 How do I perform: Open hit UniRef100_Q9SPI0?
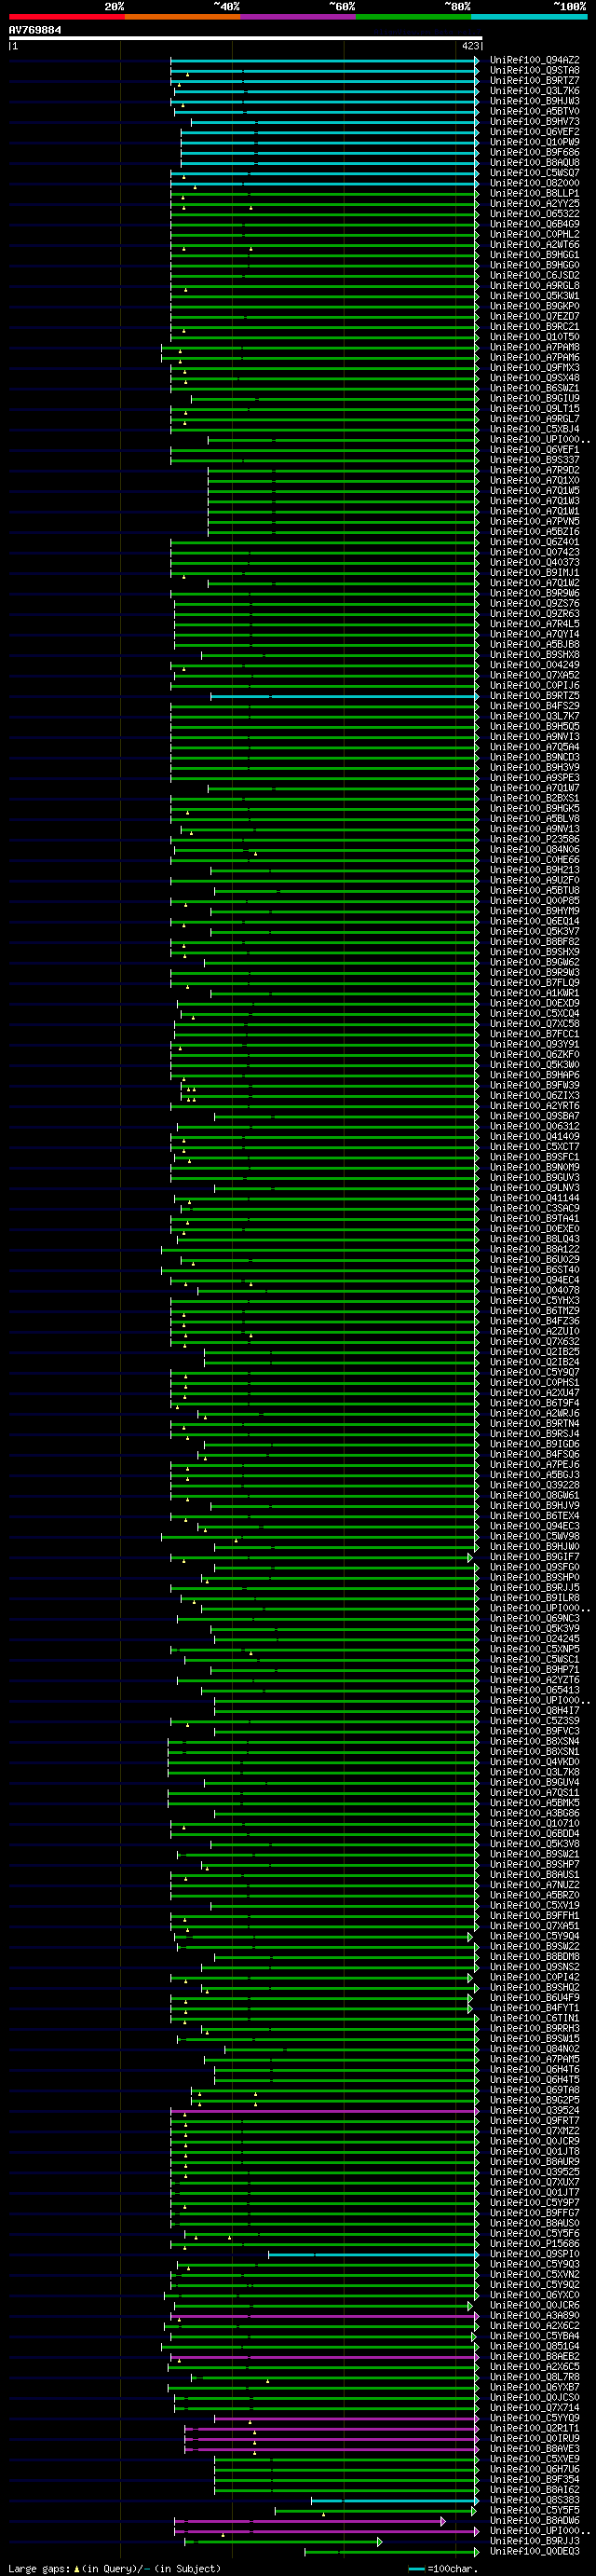534,2254
